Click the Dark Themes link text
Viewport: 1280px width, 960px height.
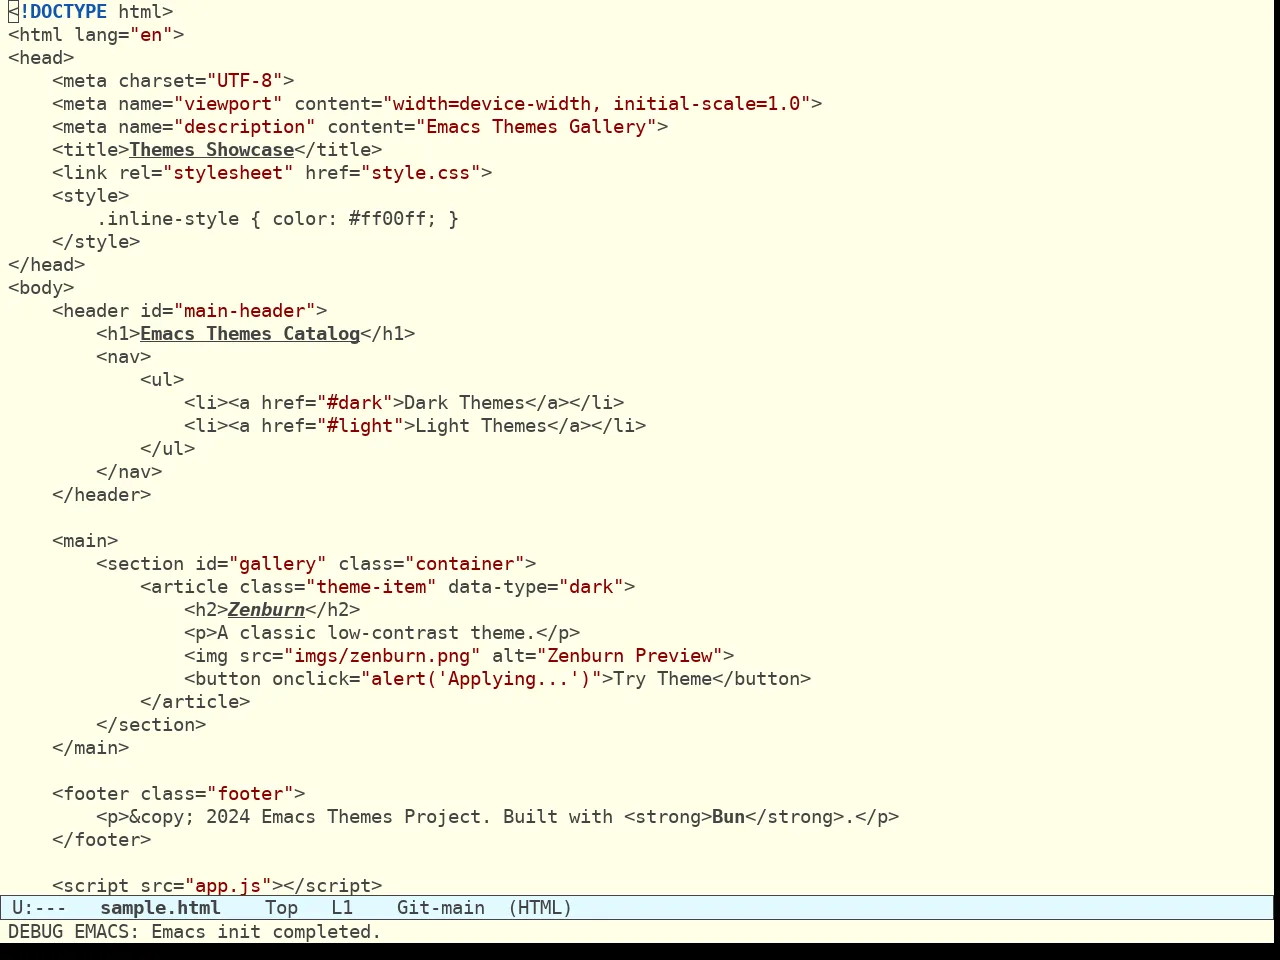(x=464, y=403)
